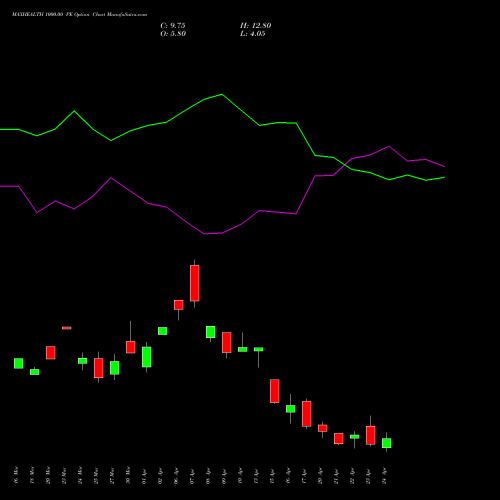Click where green and purple lines cross
Viewport: 500px width, 500px height.
344,165
